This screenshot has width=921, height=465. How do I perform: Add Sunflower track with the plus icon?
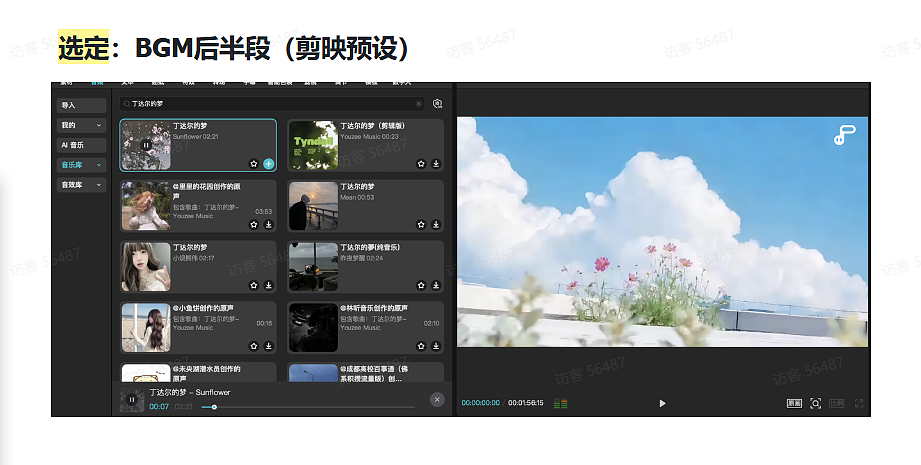268,164
